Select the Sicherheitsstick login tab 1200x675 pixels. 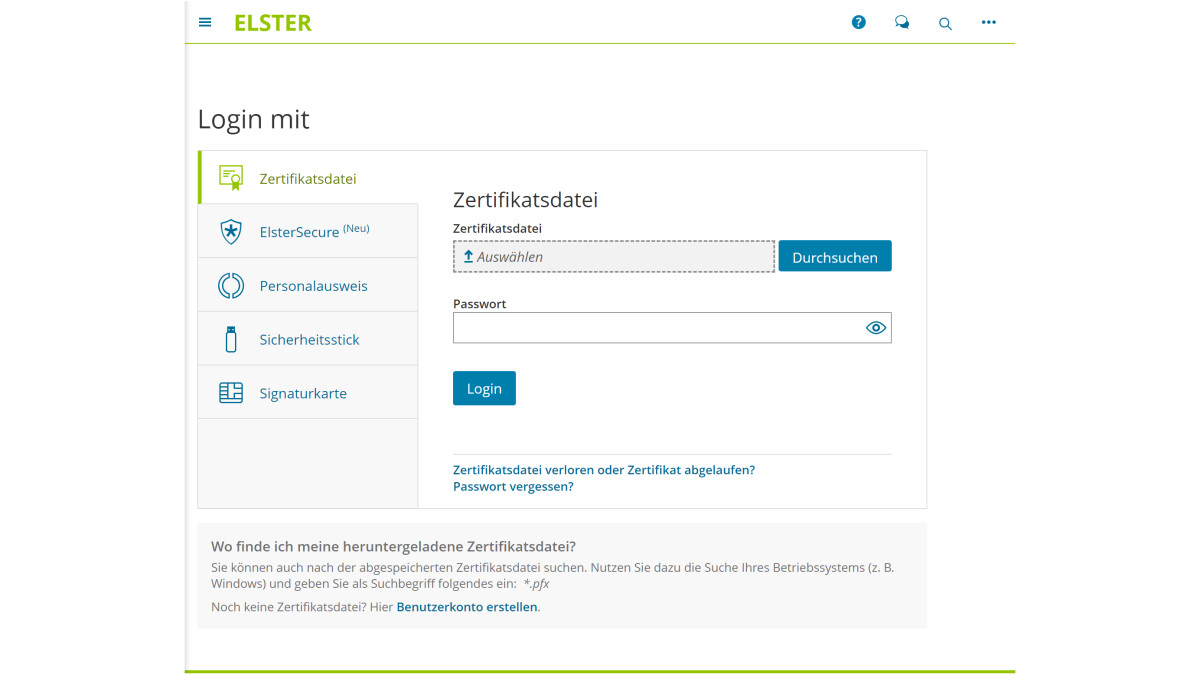pyautogui.click(x=308, y=339)
